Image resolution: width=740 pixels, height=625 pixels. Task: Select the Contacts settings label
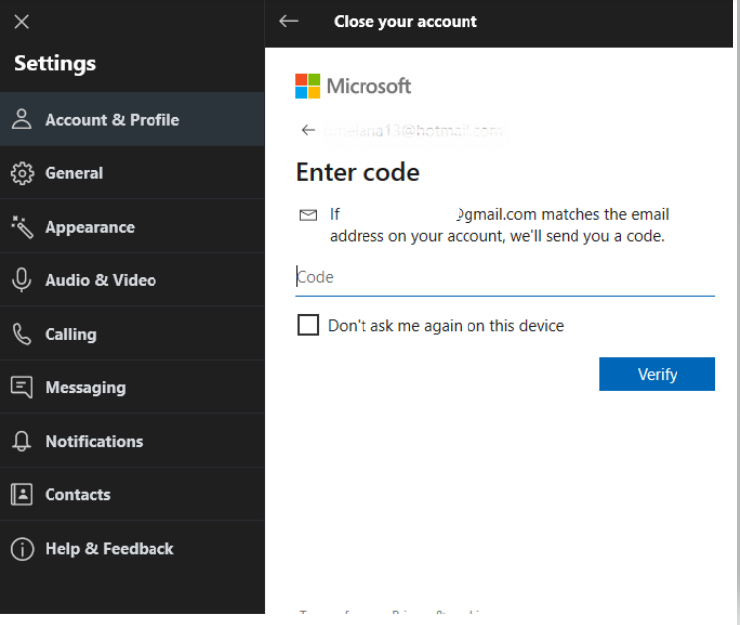[78, 494]
